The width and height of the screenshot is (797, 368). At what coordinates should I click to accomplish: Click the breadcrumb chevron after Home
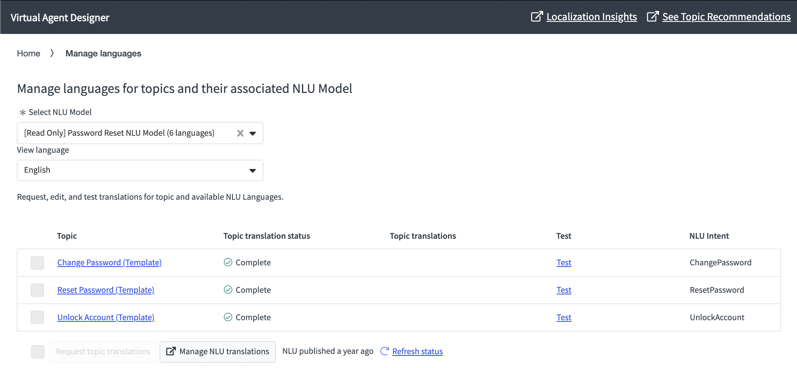[x=52, y=53]
